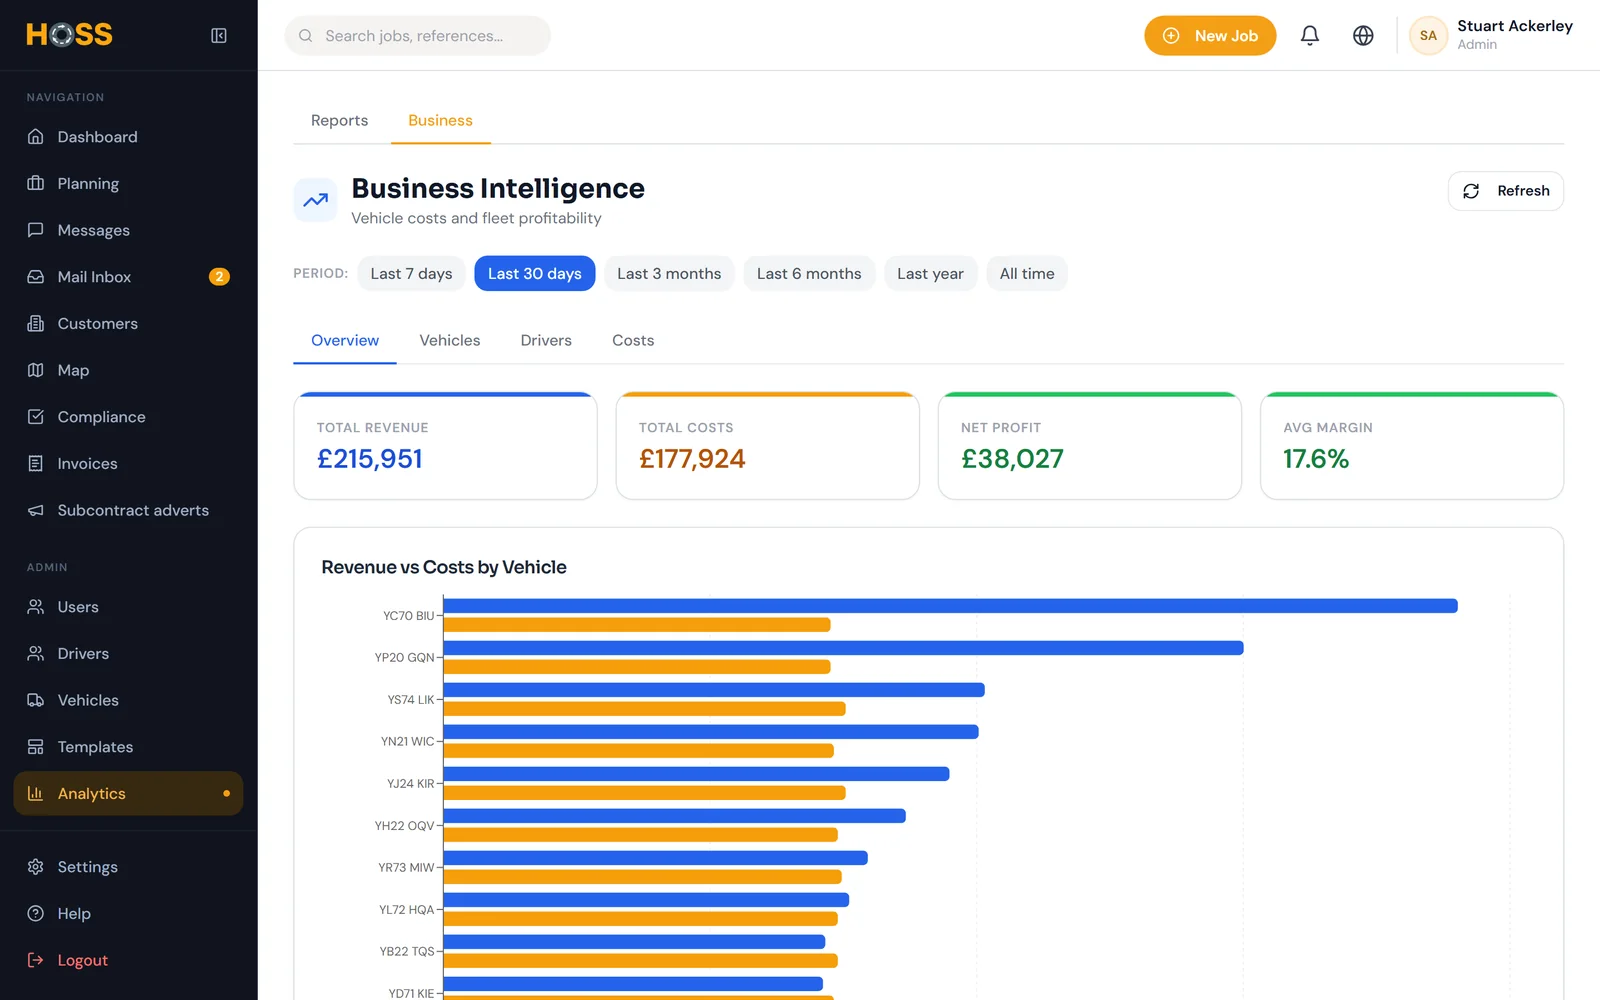Click the Mail Inbox envelope icon

click(x=36, y=277)
